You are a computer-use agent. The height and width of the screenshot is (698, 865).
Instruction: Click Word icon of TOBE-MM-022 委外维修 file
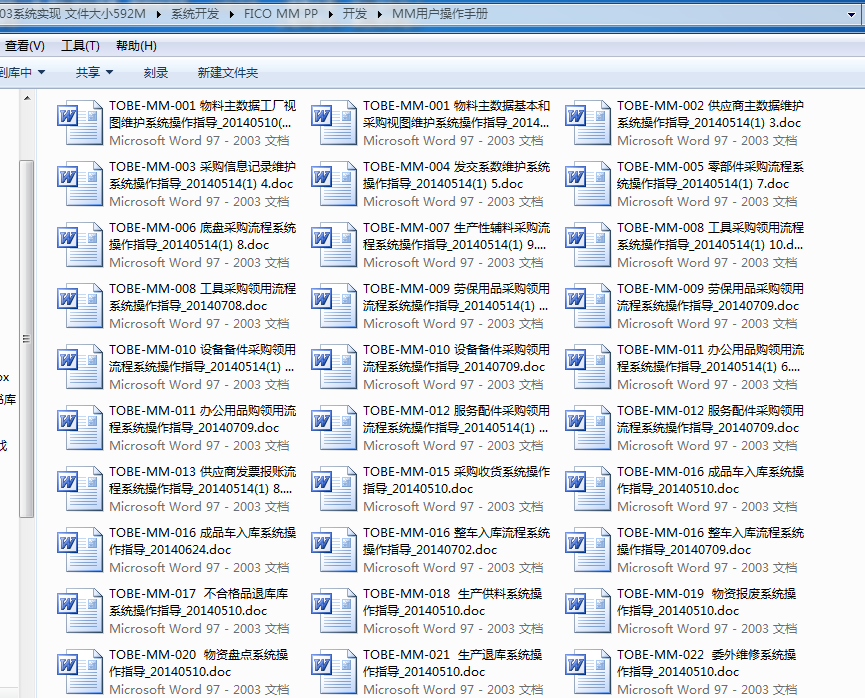(x=588, y=671)
